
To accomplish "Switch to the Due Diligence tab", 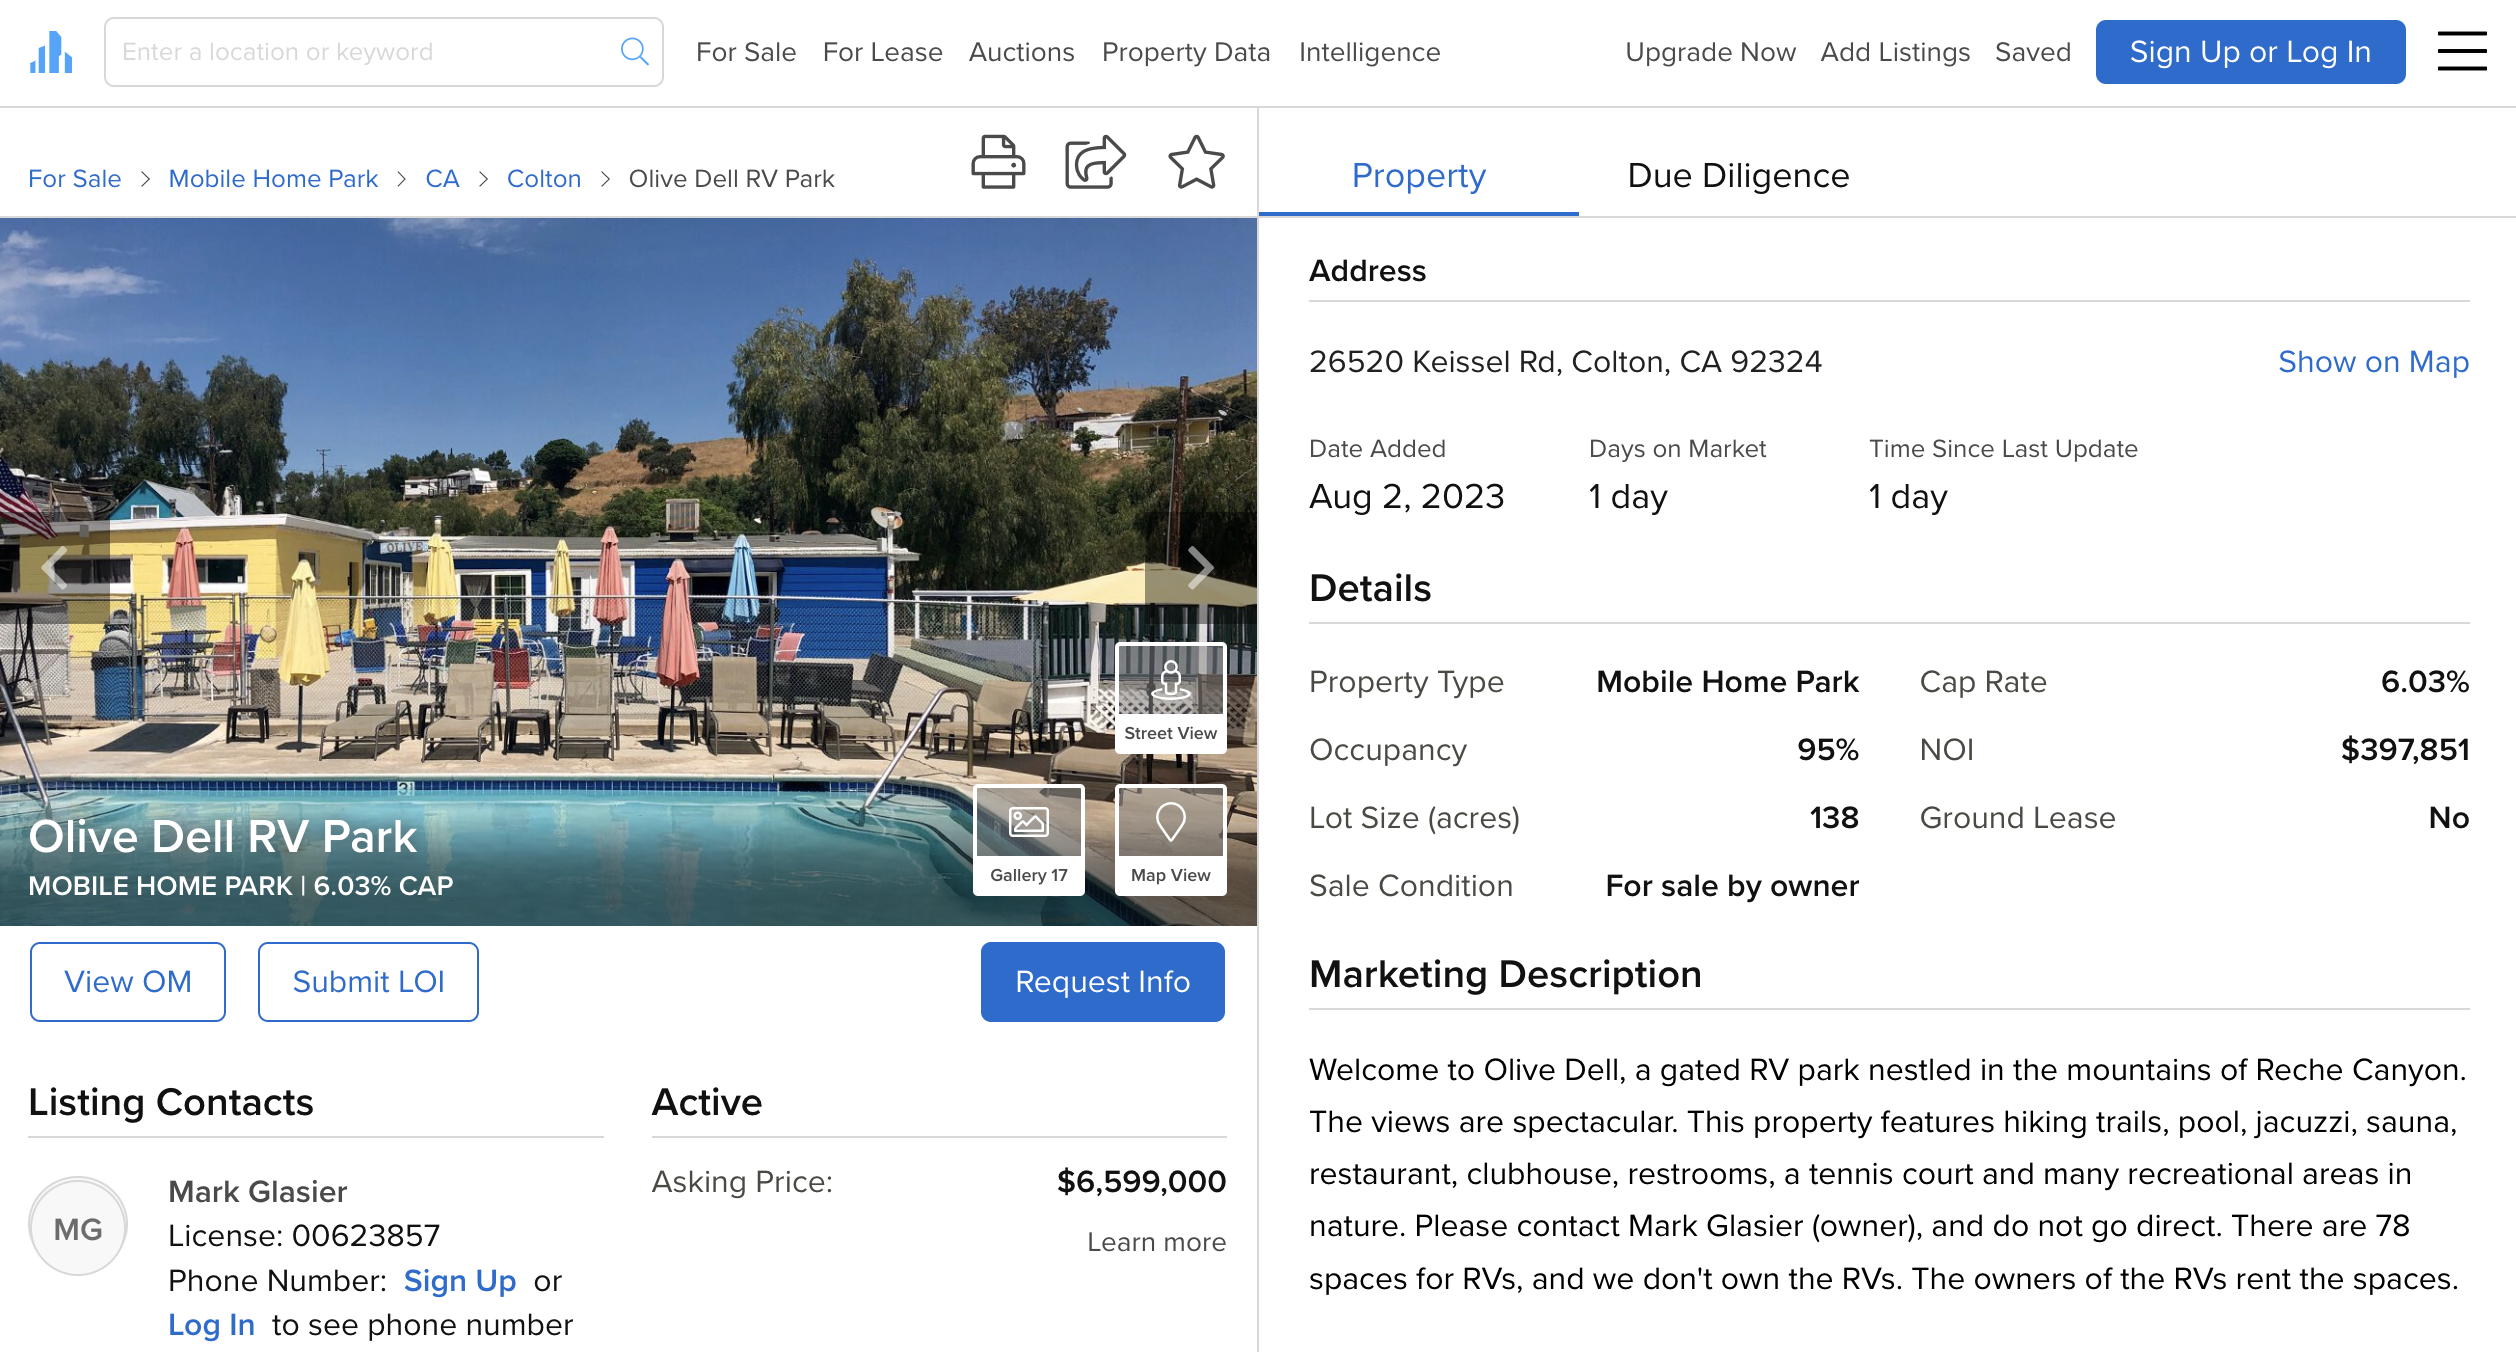I will click(x=1738, y=175).
